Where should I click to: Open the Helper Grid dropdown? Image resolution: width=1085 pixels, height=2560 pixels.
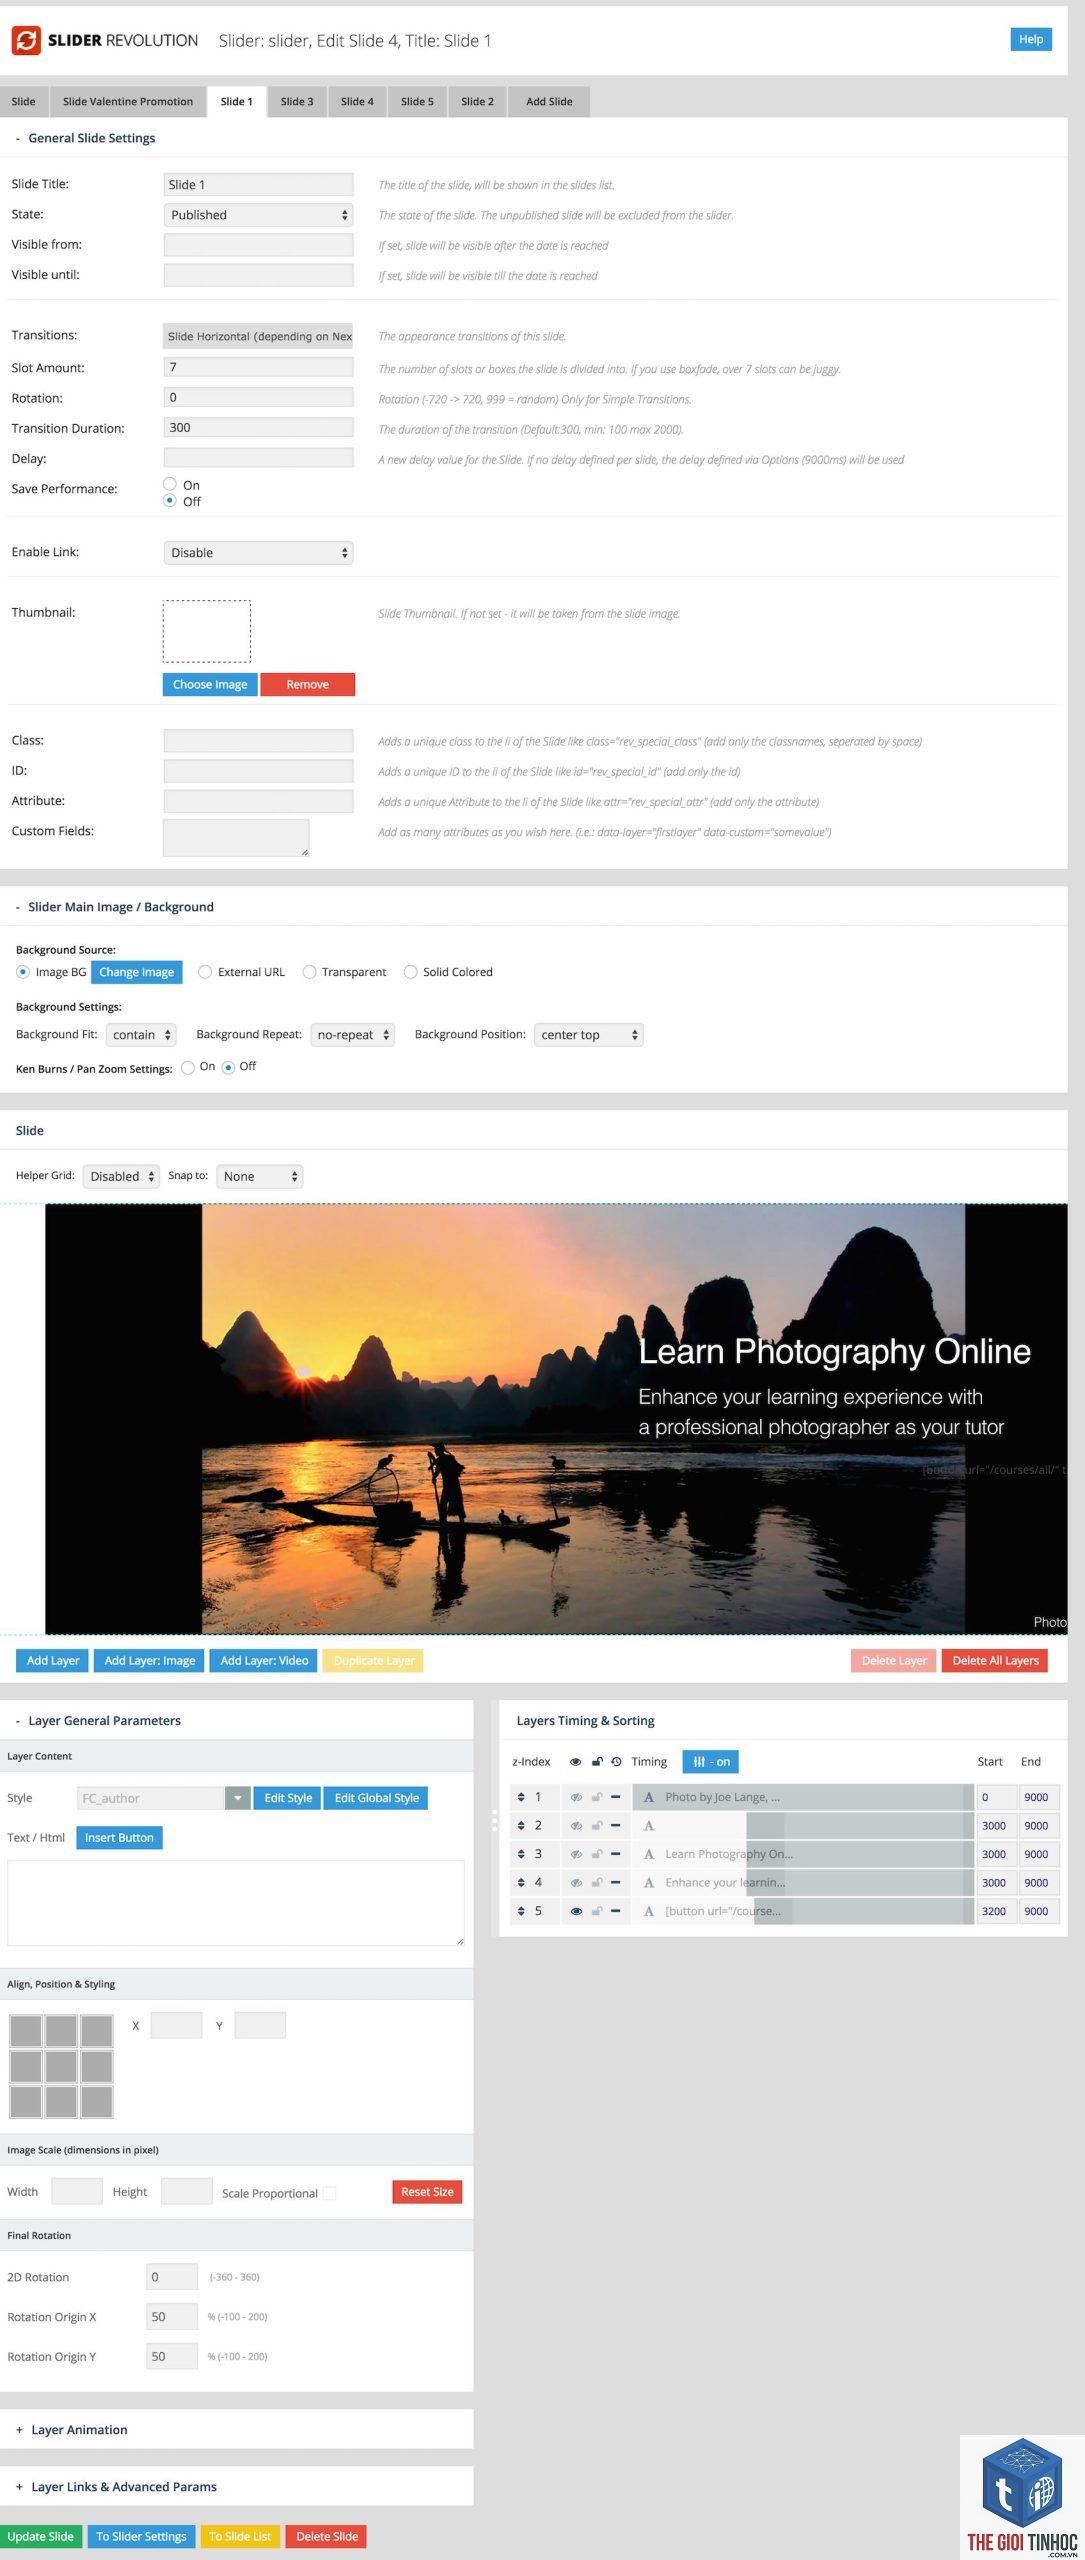pyautogui.click(x=121, y=1177)
